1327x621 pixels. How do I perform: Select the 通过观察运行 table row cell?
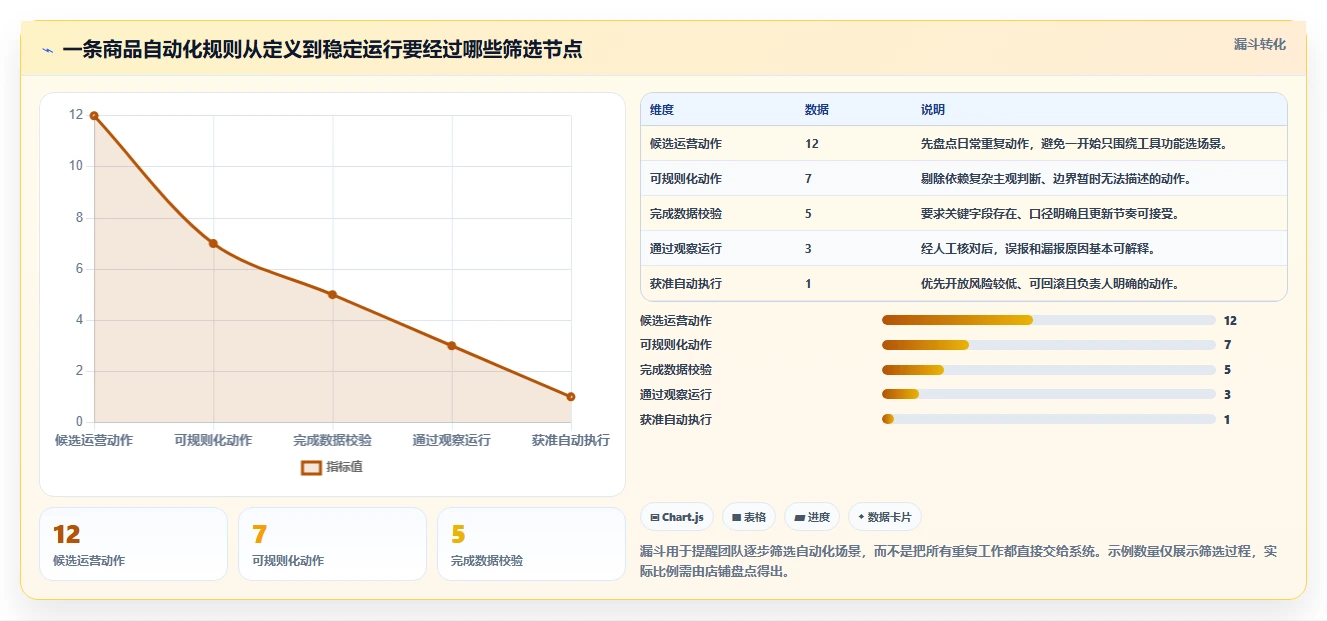[686, 249]
